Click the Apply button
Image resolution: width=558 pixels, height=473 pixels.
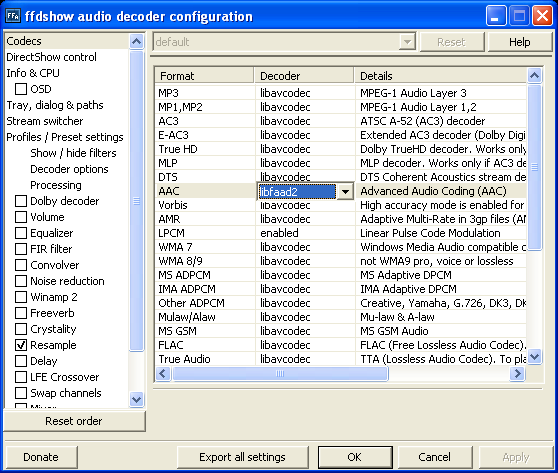[x=516, y=457]
